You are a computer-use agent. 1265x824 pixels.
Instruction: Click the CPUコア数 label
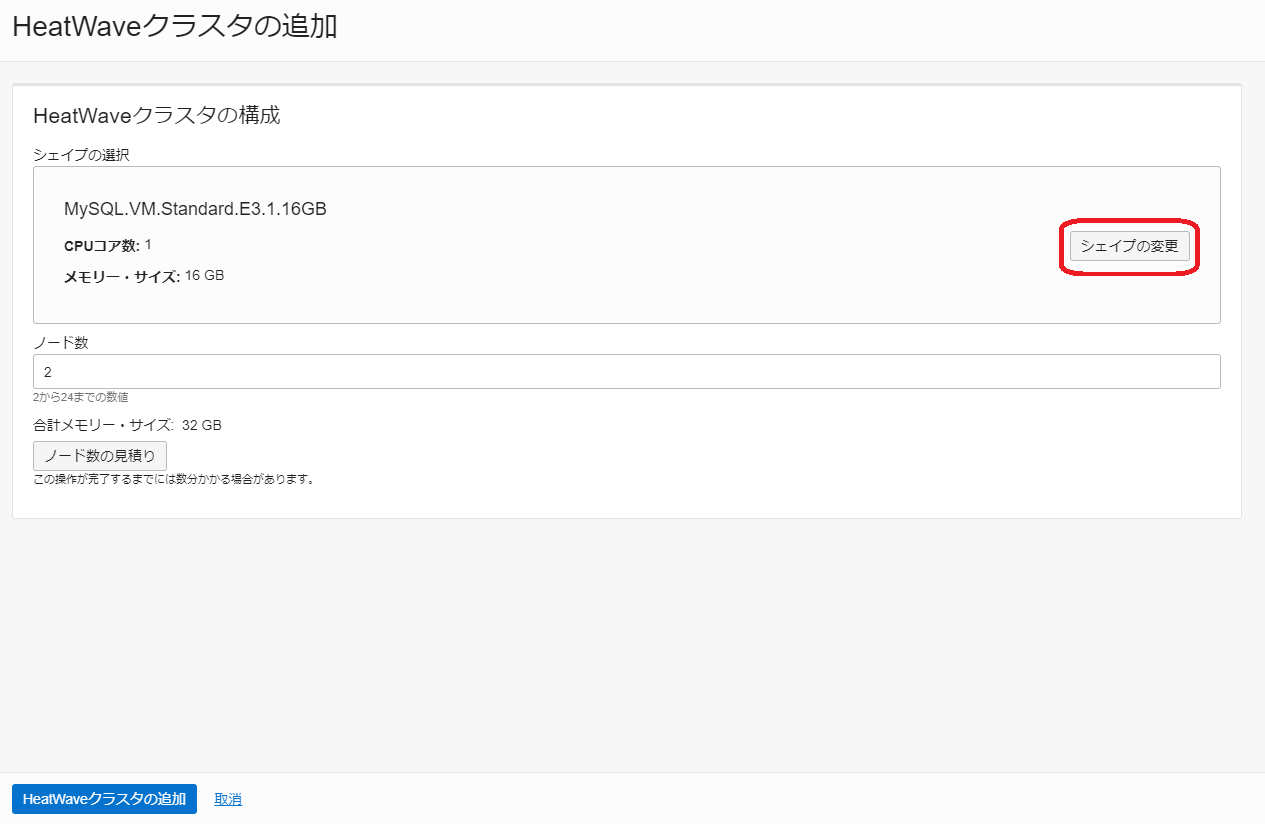point(101,246)
